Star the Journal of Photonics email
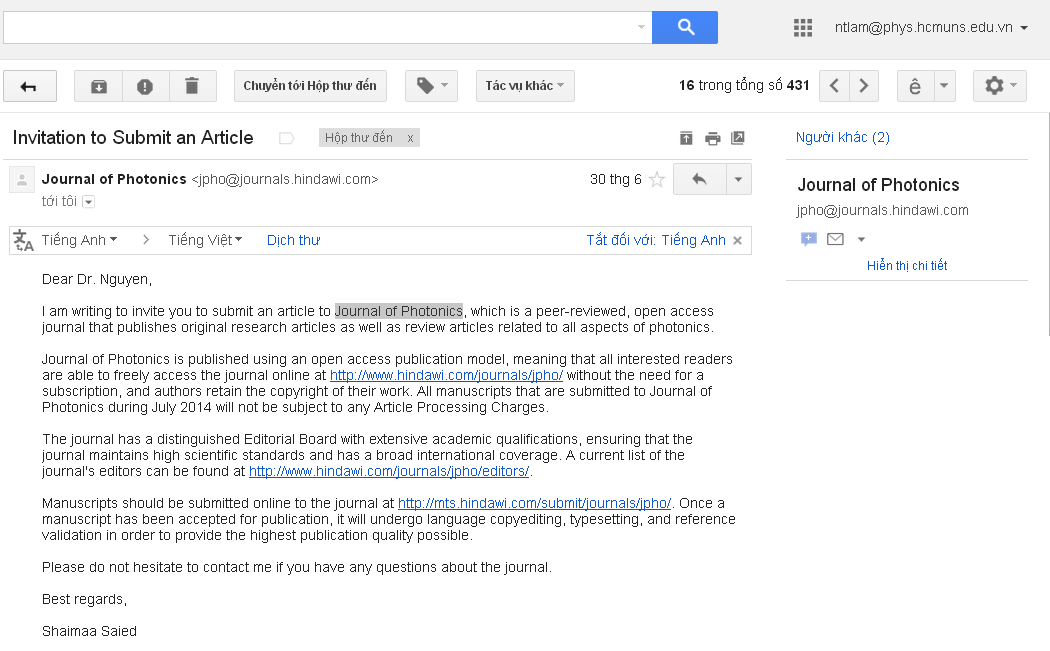 pyautogui.click(x=657, y=179)
